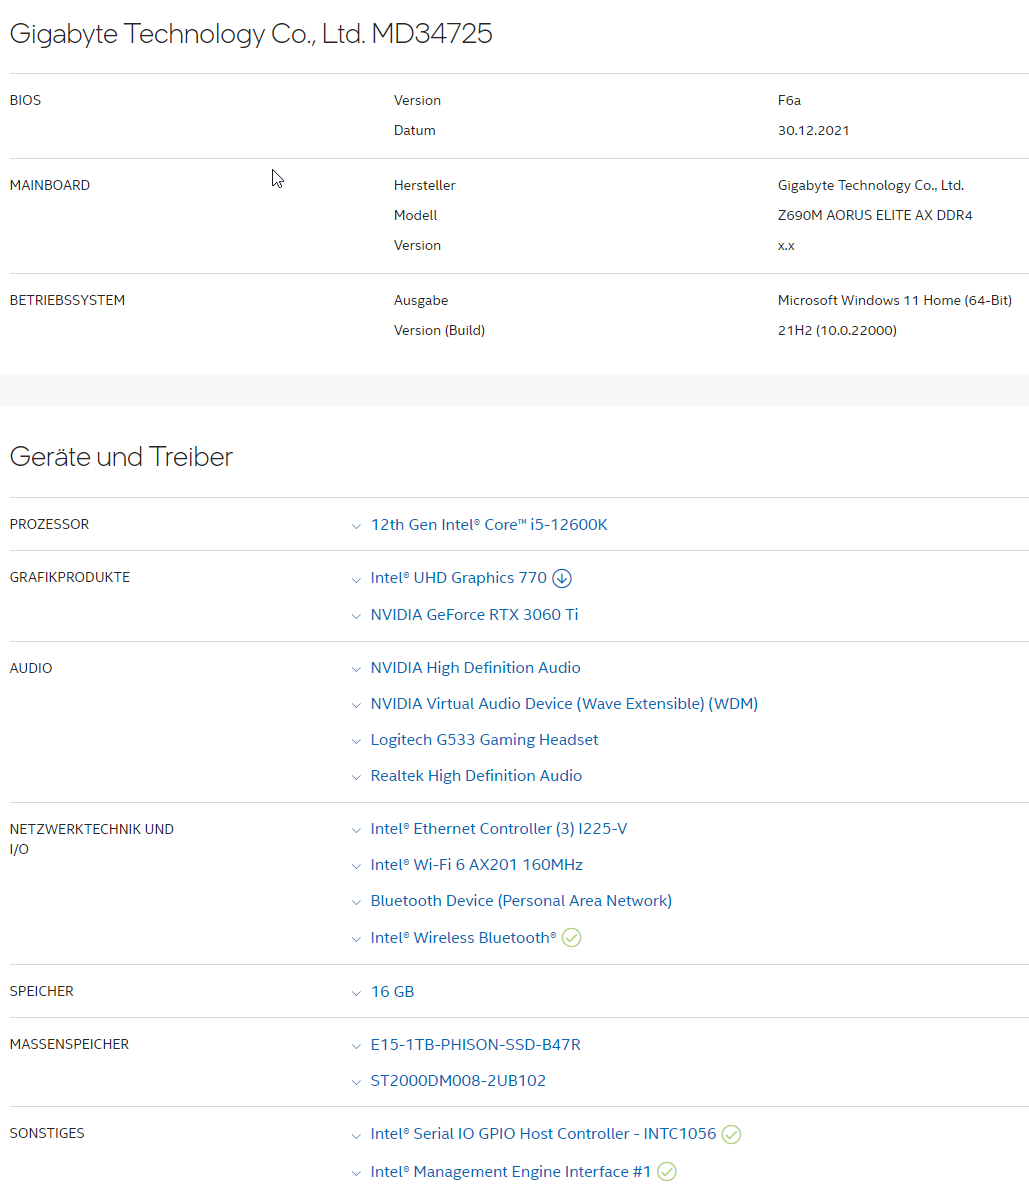Expand chevron for E15-1TB-PHISON-SSD-B47R
Viewport: 1029px width, 1198px height.
click(x=356, y=1046)
